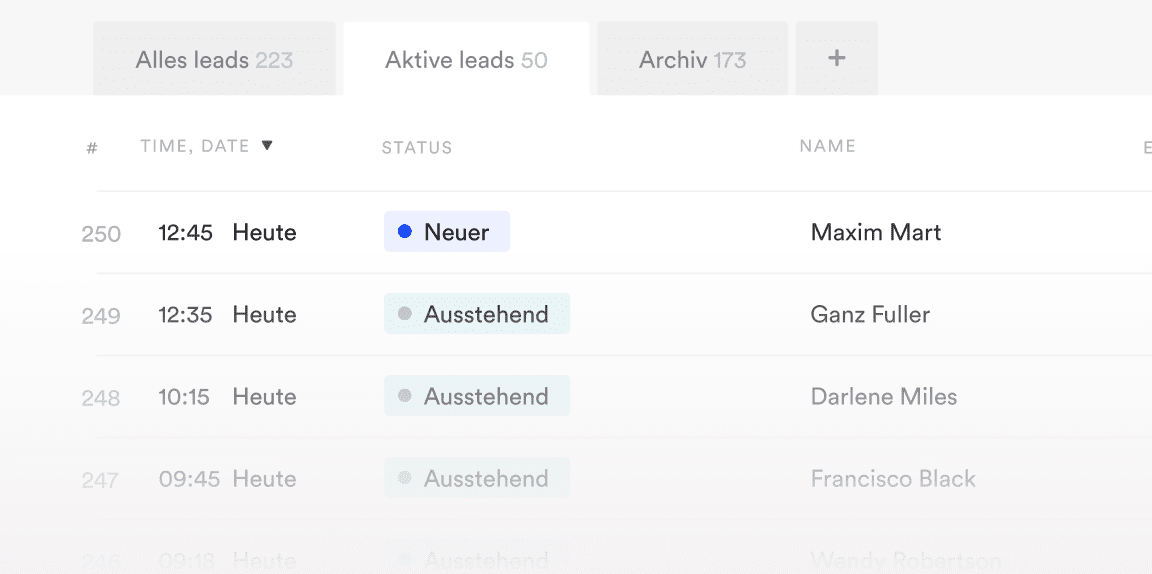Sort by the Name column header
The height and width of the screenshot is (574, 1152).
(x=827, y=146)
